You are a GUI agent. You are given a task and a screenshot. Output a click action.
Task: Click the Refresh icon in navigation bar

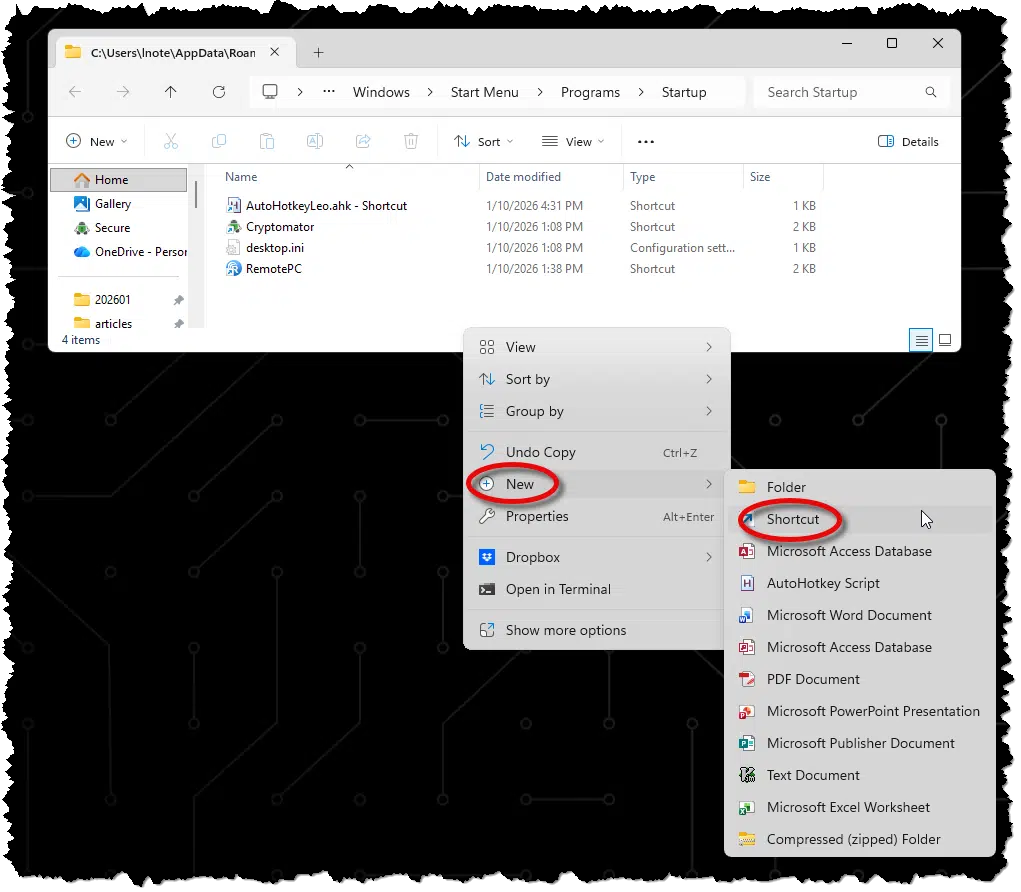[x=219, y=92]
